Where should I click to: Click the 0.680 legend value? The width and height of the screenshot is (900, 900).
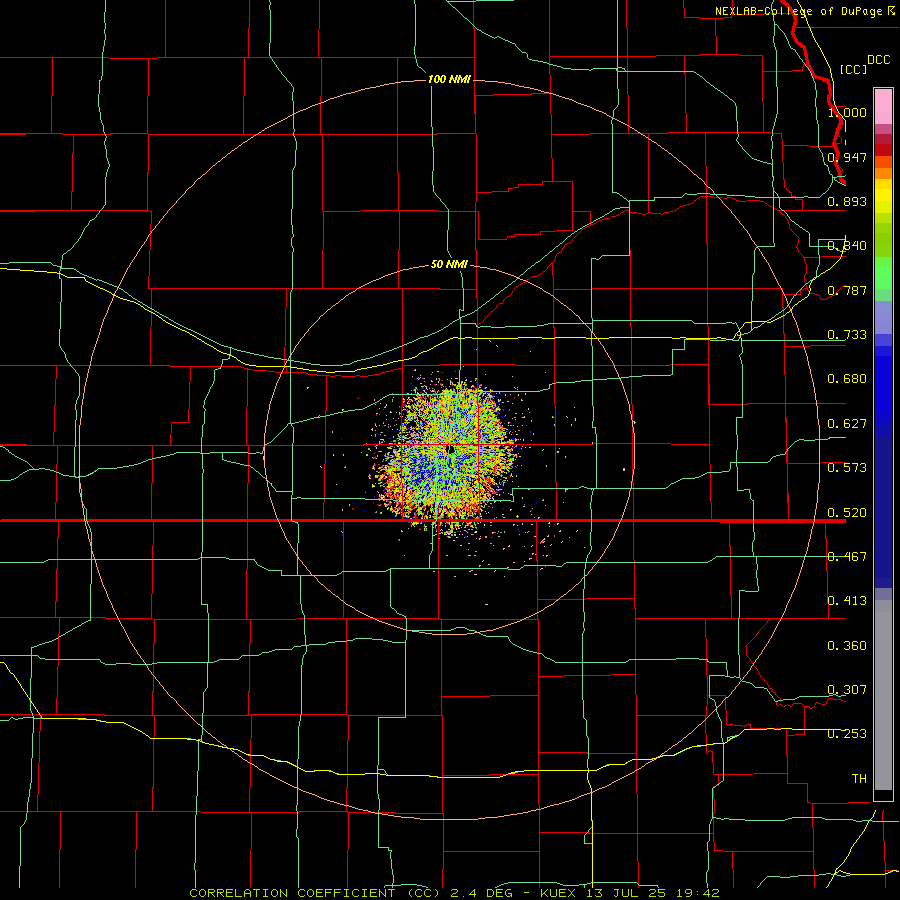pyautogui.click(x=847, y=379)
